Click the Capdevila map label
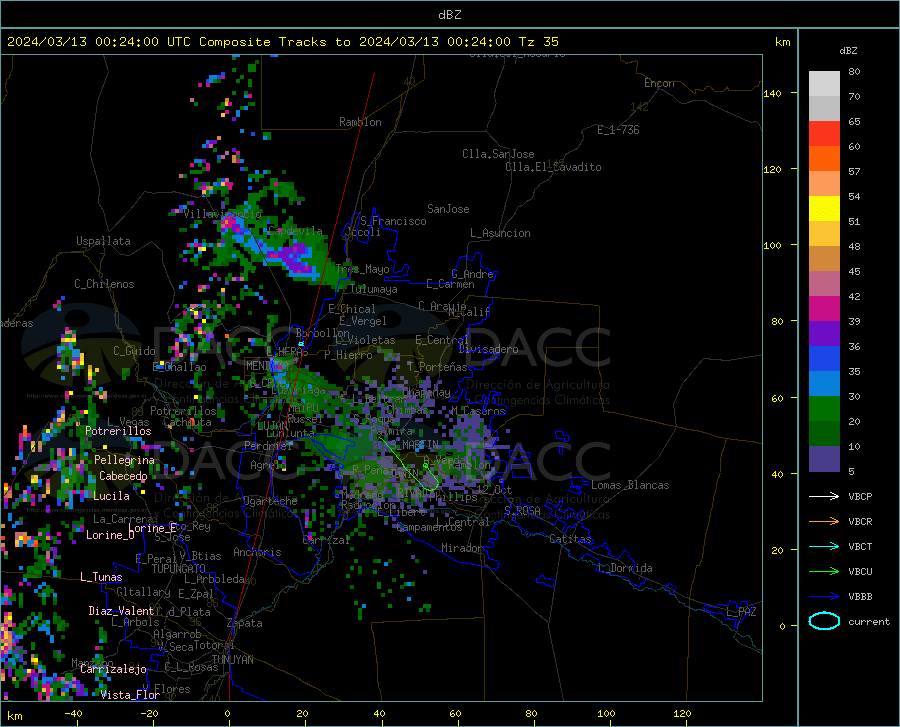Viewport: 900px width, 727px height. pyautogui.click(x=295, y=231)
